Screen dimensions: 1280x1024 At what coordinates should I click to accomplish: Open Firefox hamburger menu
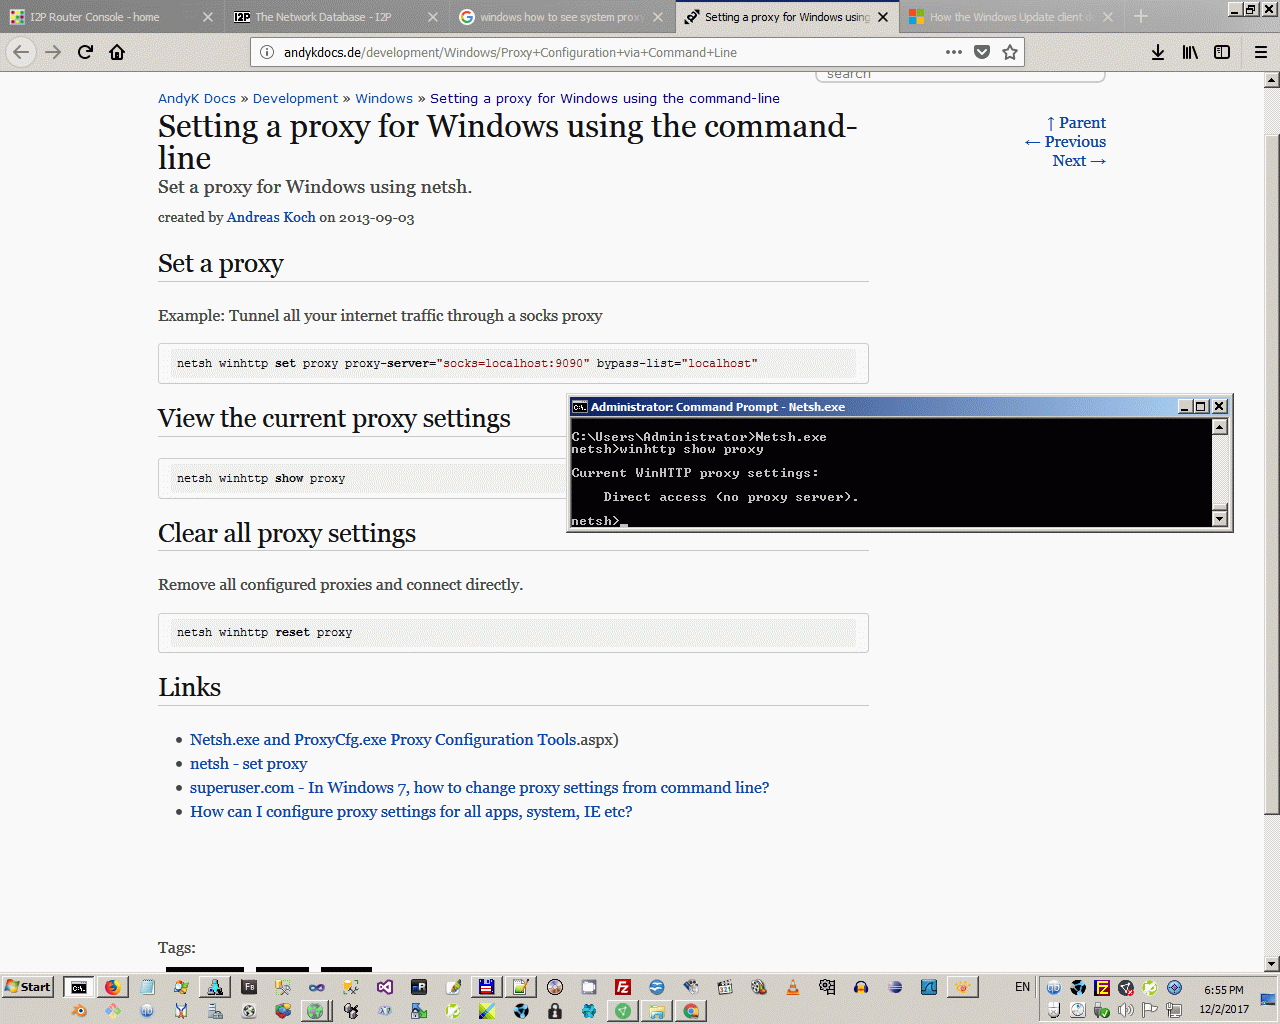[x=1261, y=52]
